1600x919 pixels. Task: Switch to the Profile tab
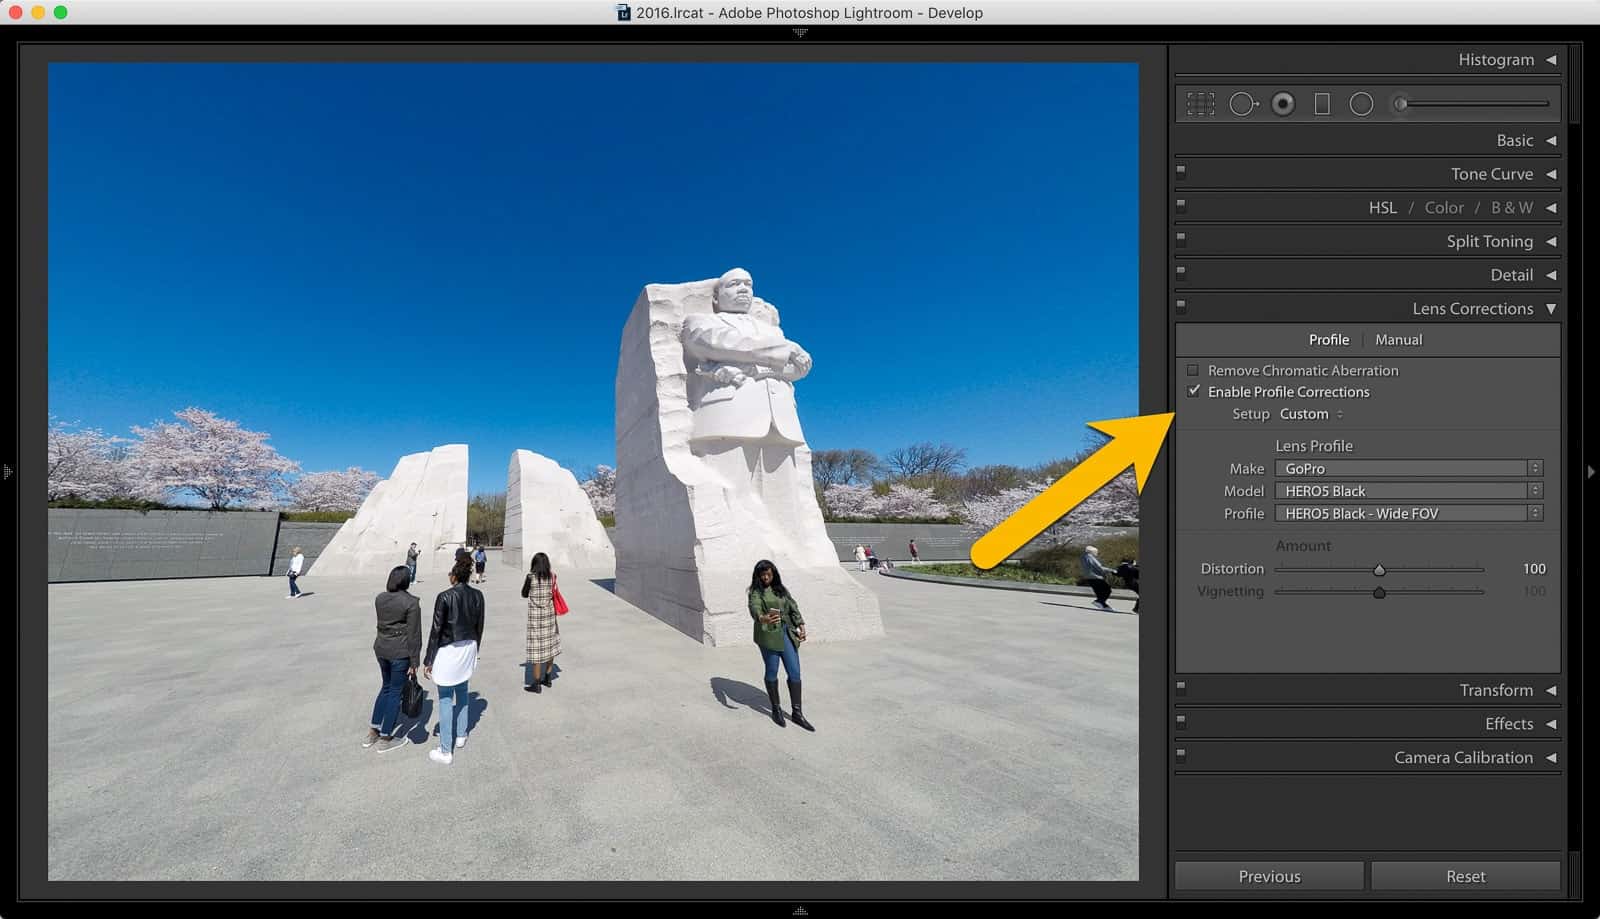click(1329, 340)
